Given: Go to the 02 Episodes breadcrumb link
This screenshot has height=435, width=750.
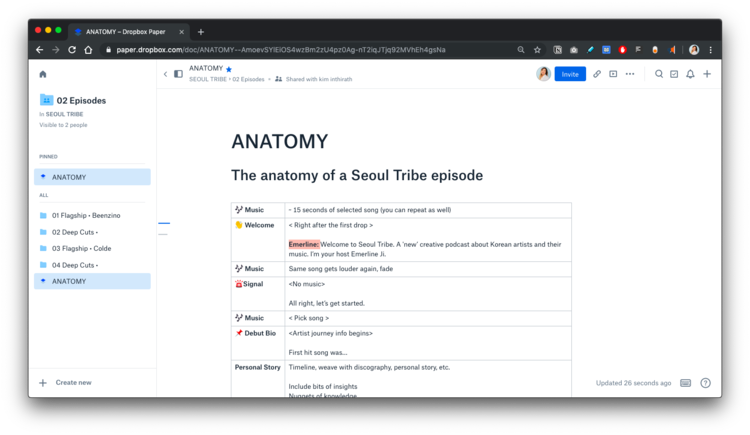Looking at the screenshot, I should click(249, 79).
